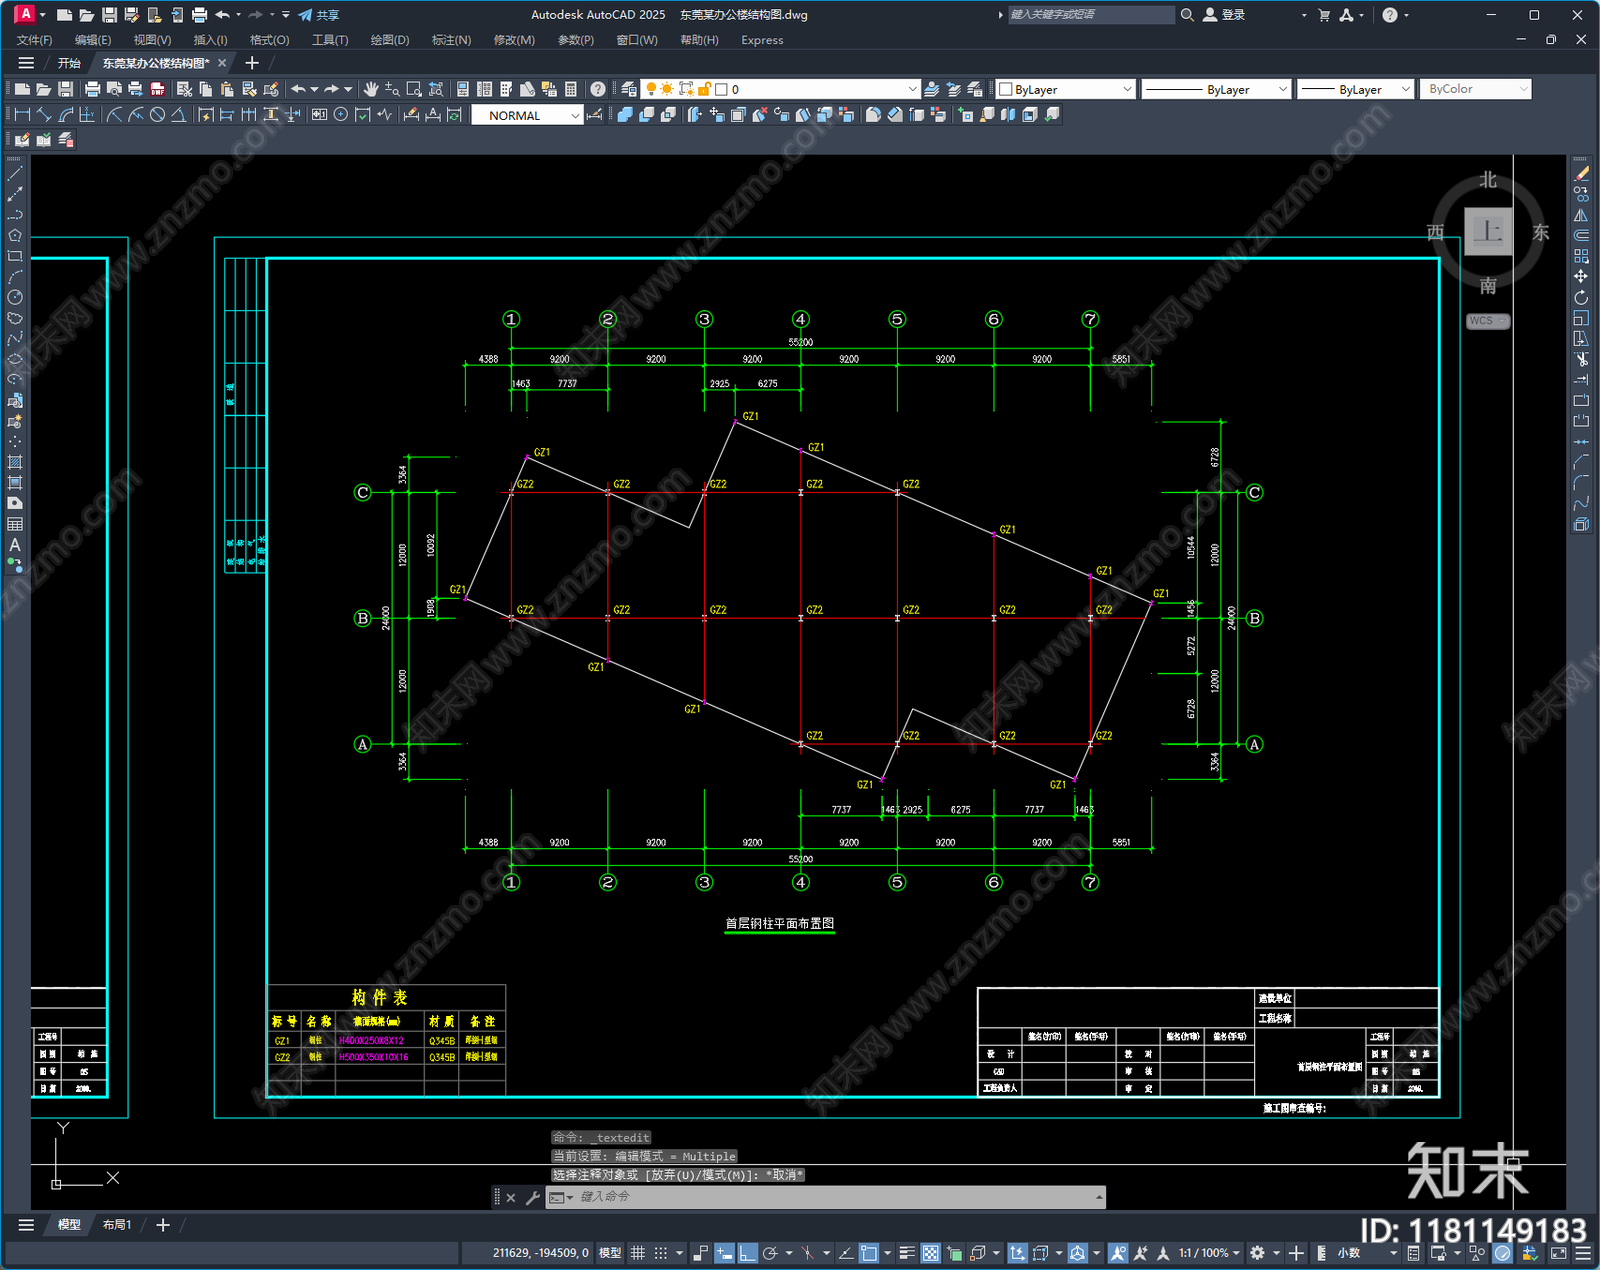The width and height of the screenshot is (1600, 1270).
Task: Switch to the 布局1 layout tab
Action: (x=117, y=1225)
